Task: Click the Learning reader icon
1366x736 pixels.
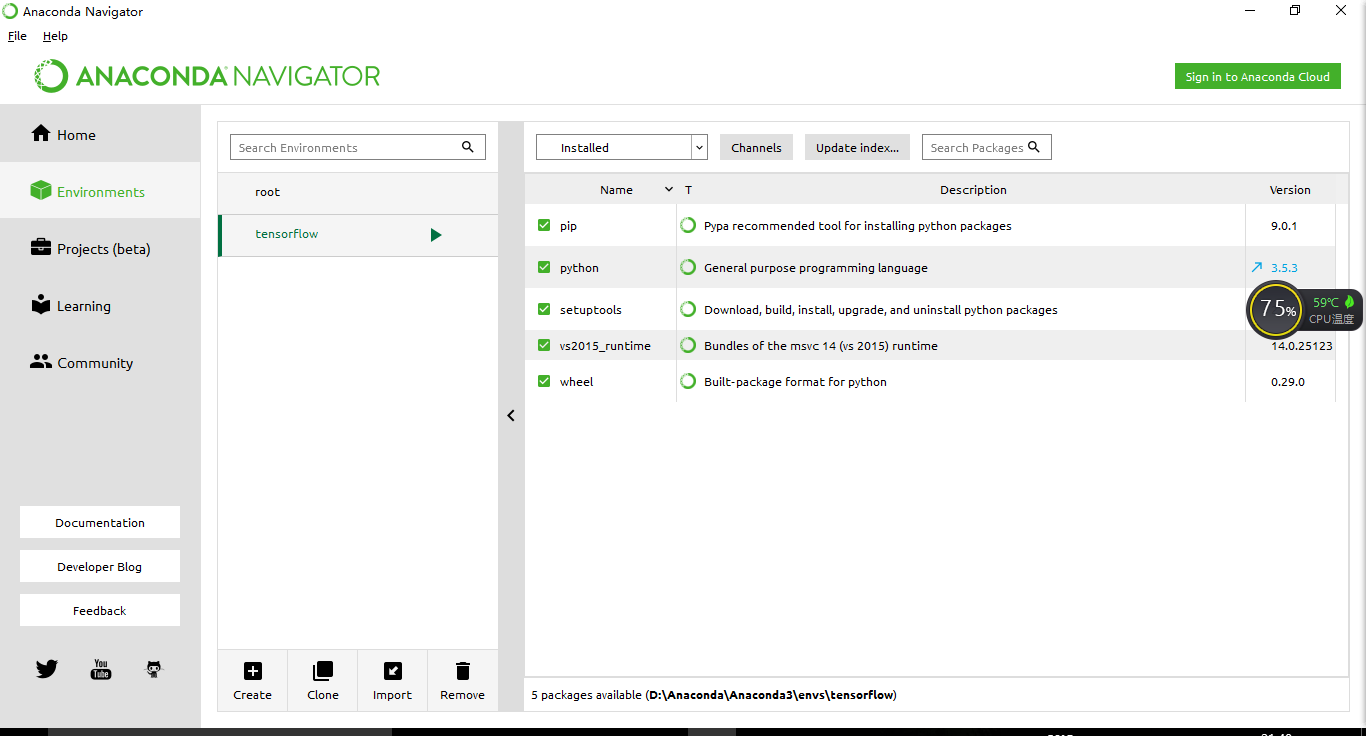Action: pyautogui.click(x=41, y=305)
